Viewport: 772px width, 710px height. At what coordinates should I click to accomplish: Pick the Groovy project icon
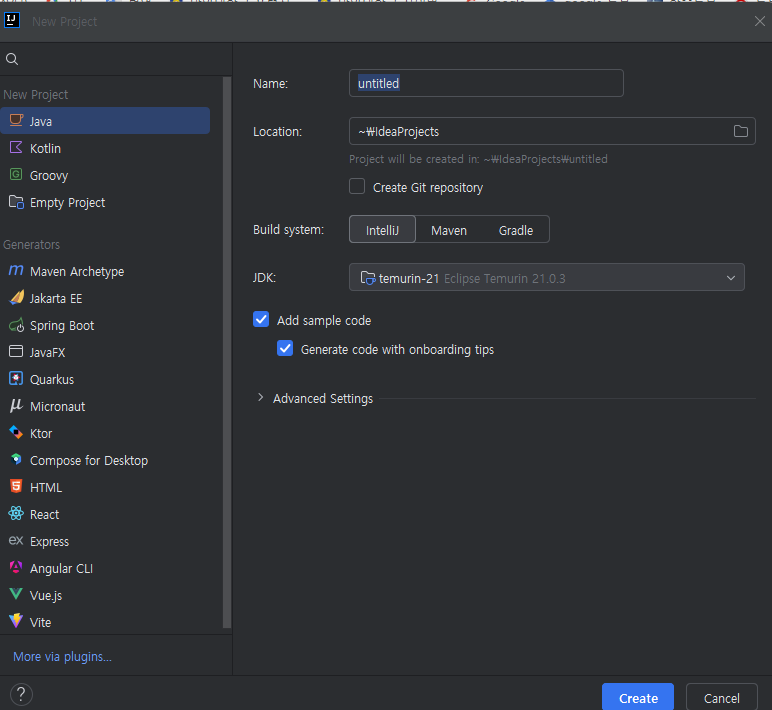(16, 174)
